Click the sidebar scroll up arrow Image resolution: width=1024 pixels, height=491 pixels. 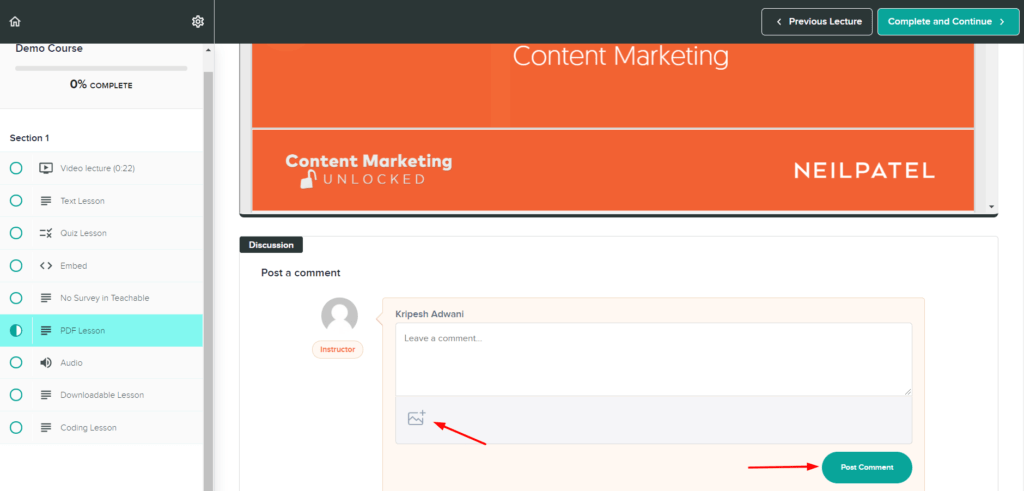[x=208, y=50]
